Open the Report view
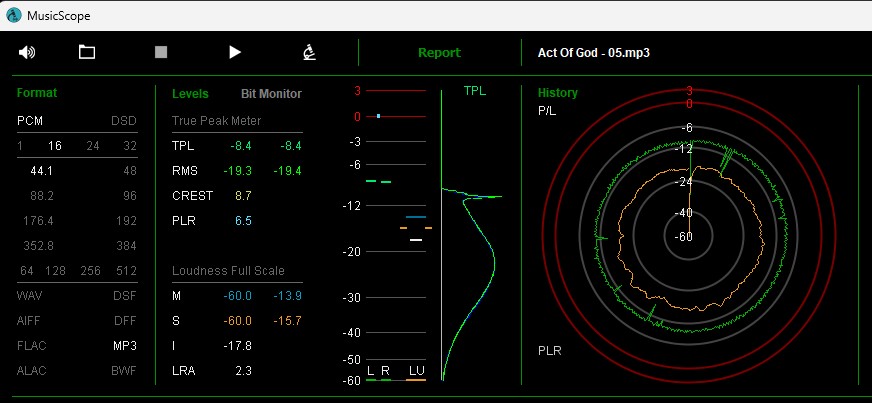This screenshot has height=403, width=872. (439, 53)
